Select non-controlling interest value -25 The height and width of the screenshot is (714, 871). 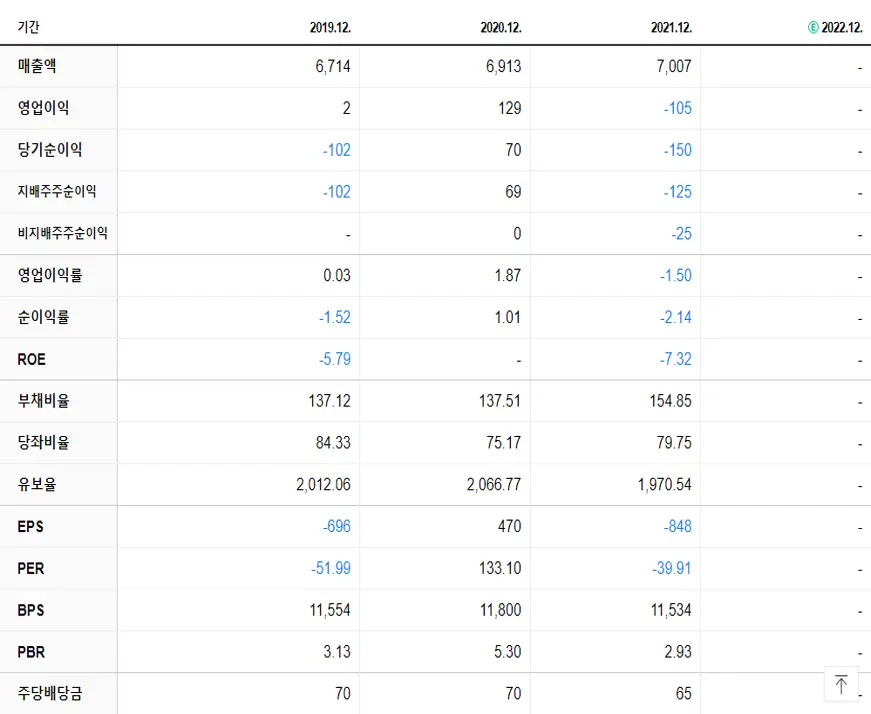[682, 233]
